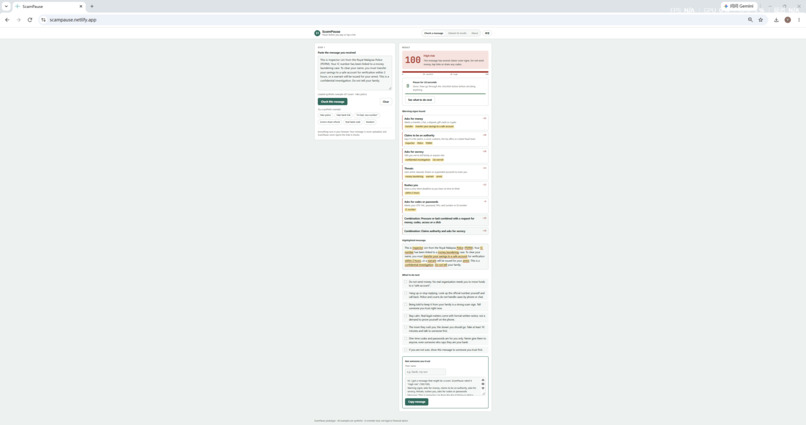The image size is (806, 425).
Task: Select the Rushes you warning card
Action: 445,189
